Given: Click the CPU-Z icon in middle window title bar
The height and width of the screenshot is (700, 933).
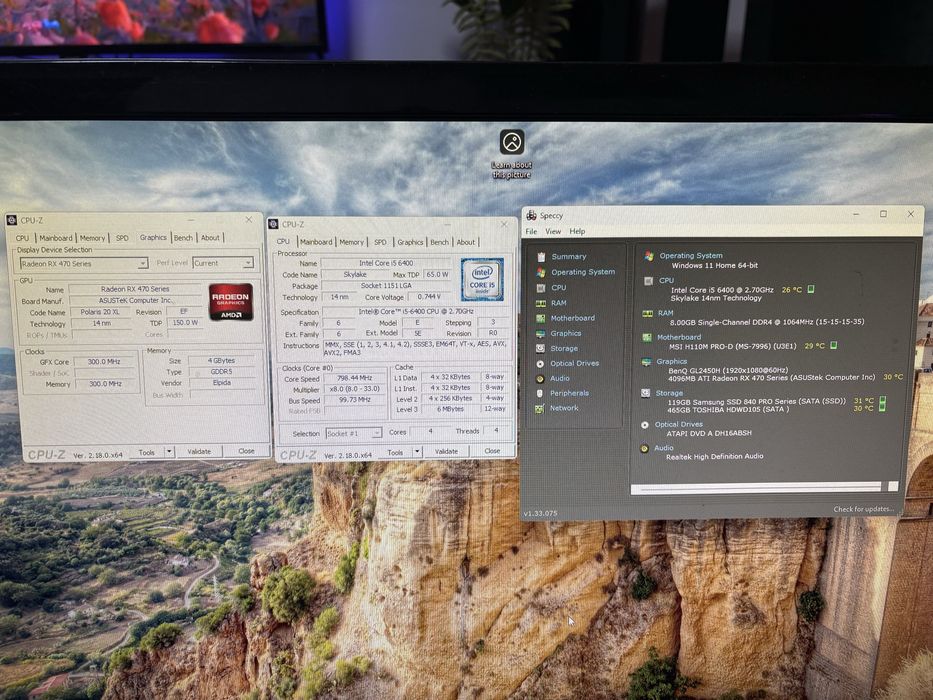Looking at the screenshot, I should pyautogui.click(x=274, y=224).
